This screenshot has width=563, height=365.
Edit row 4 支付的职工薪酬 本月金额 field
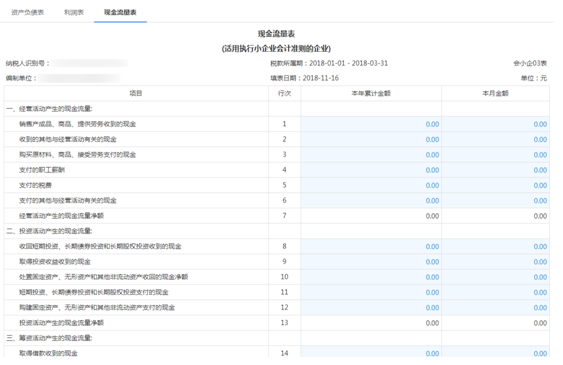coord(495,170)
